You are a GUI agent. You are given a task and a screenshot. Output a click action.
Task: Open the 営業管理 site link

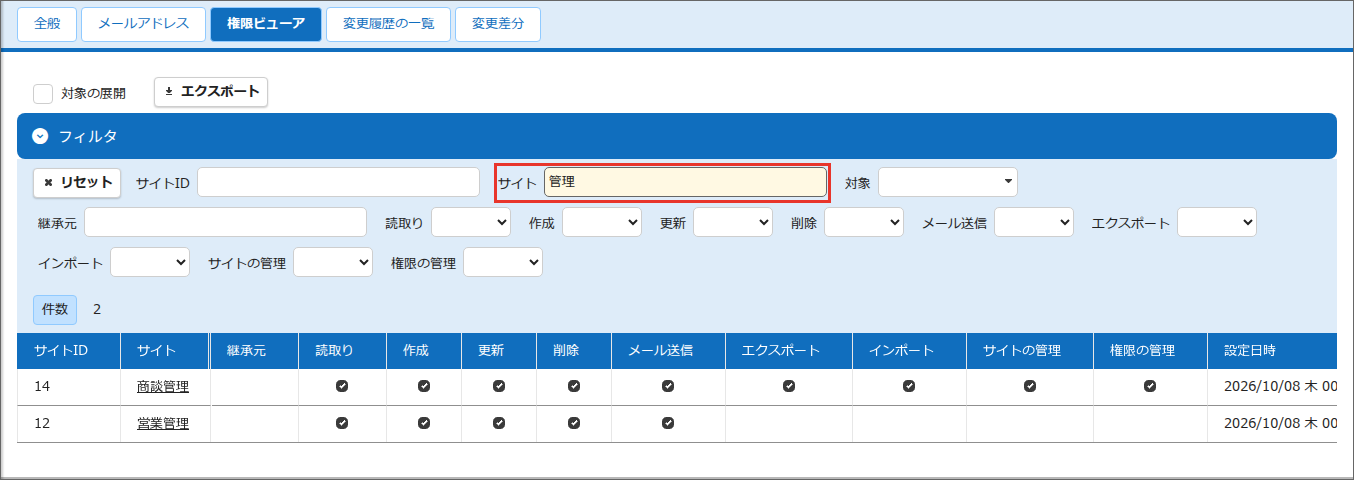pos(163,423)
